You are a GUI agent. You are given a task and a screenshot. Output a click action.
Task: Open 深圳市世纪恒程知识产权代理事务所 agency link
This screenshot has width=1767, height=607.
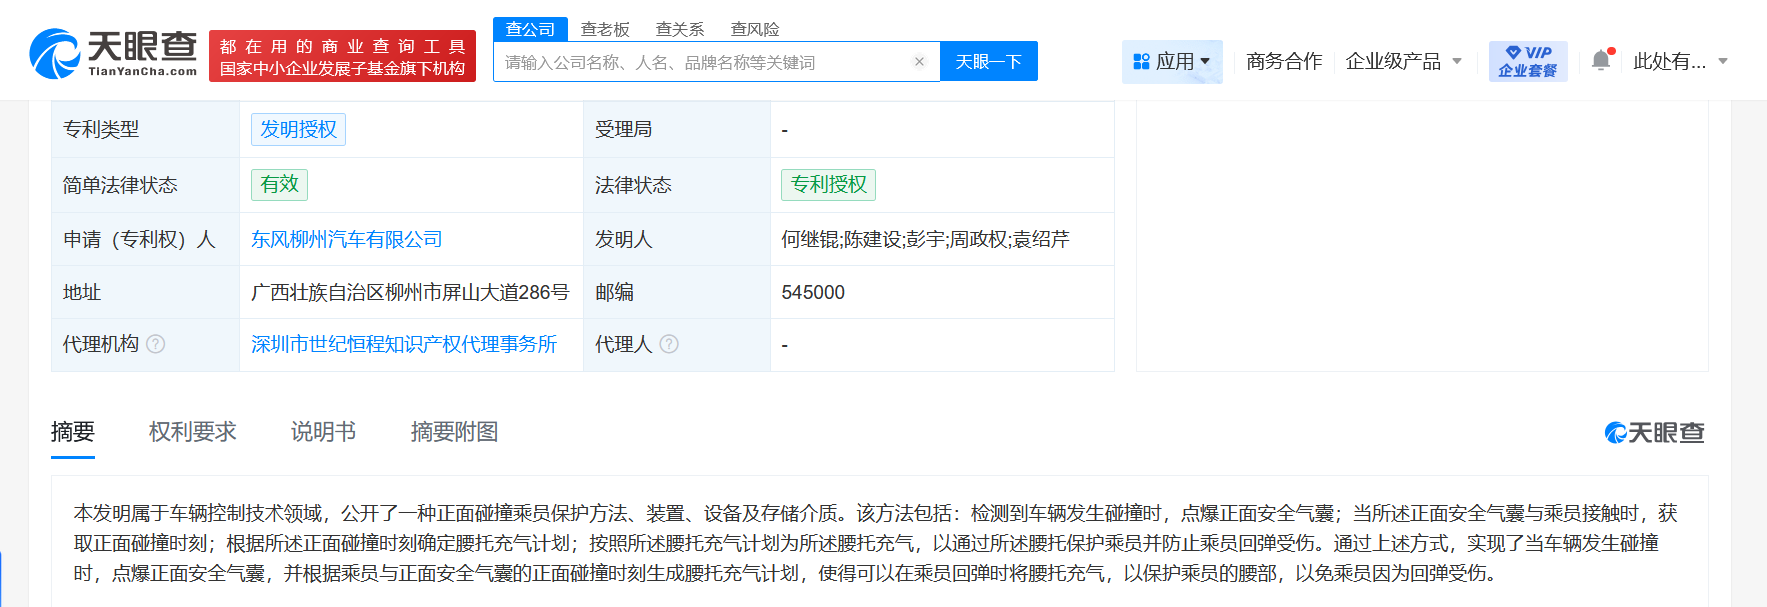(x=404, y=344)
